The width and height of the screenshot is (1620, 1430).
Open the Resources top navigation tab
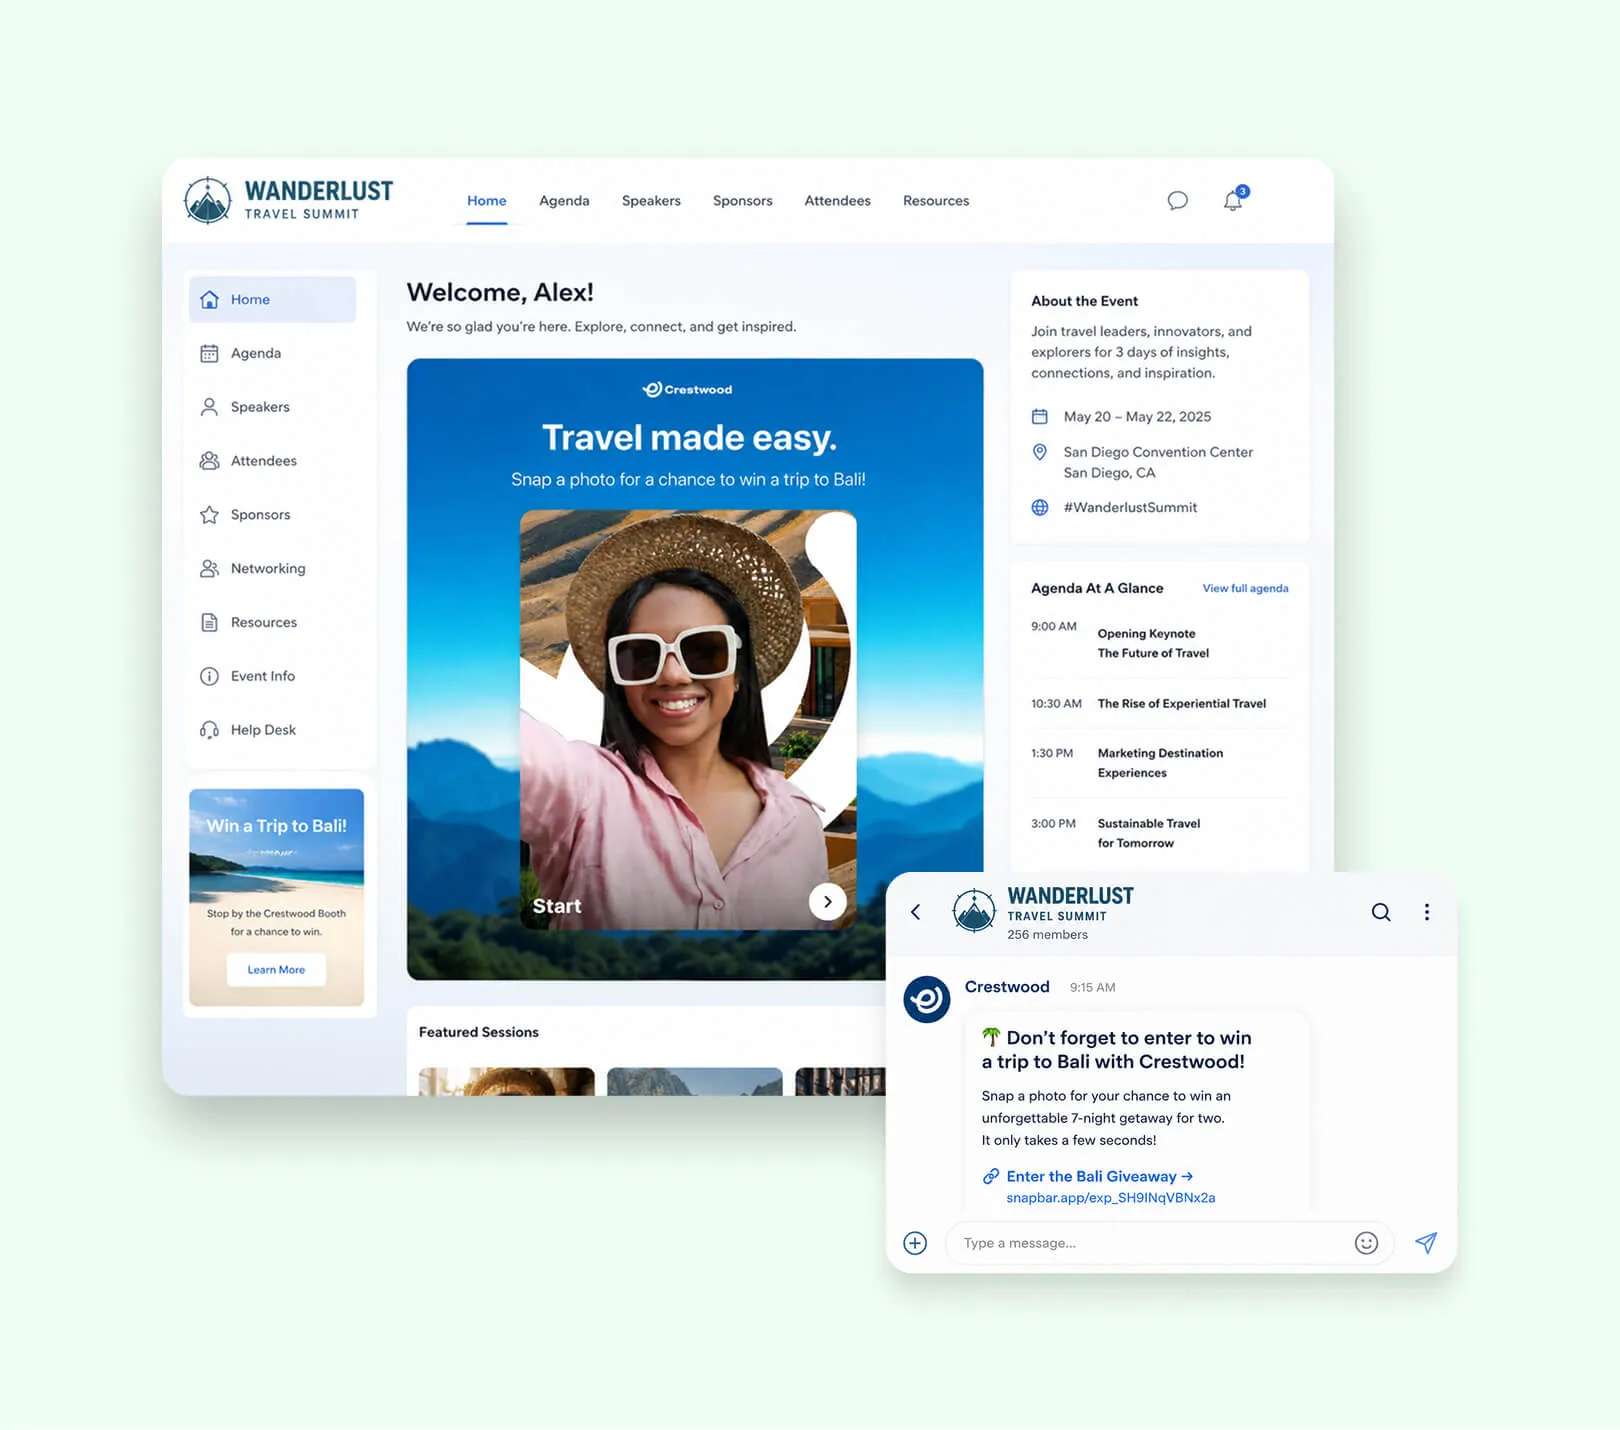[936, 201]
